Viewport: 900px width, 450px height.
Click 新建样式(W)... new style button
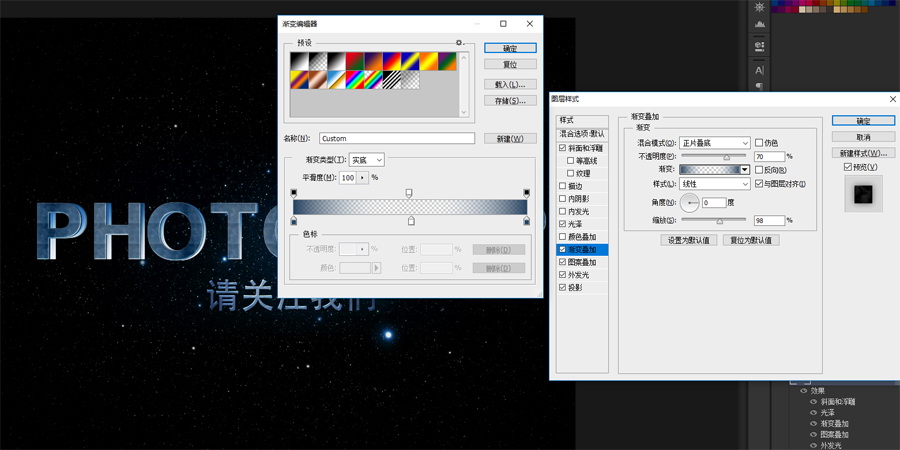[x=863, y=153]
